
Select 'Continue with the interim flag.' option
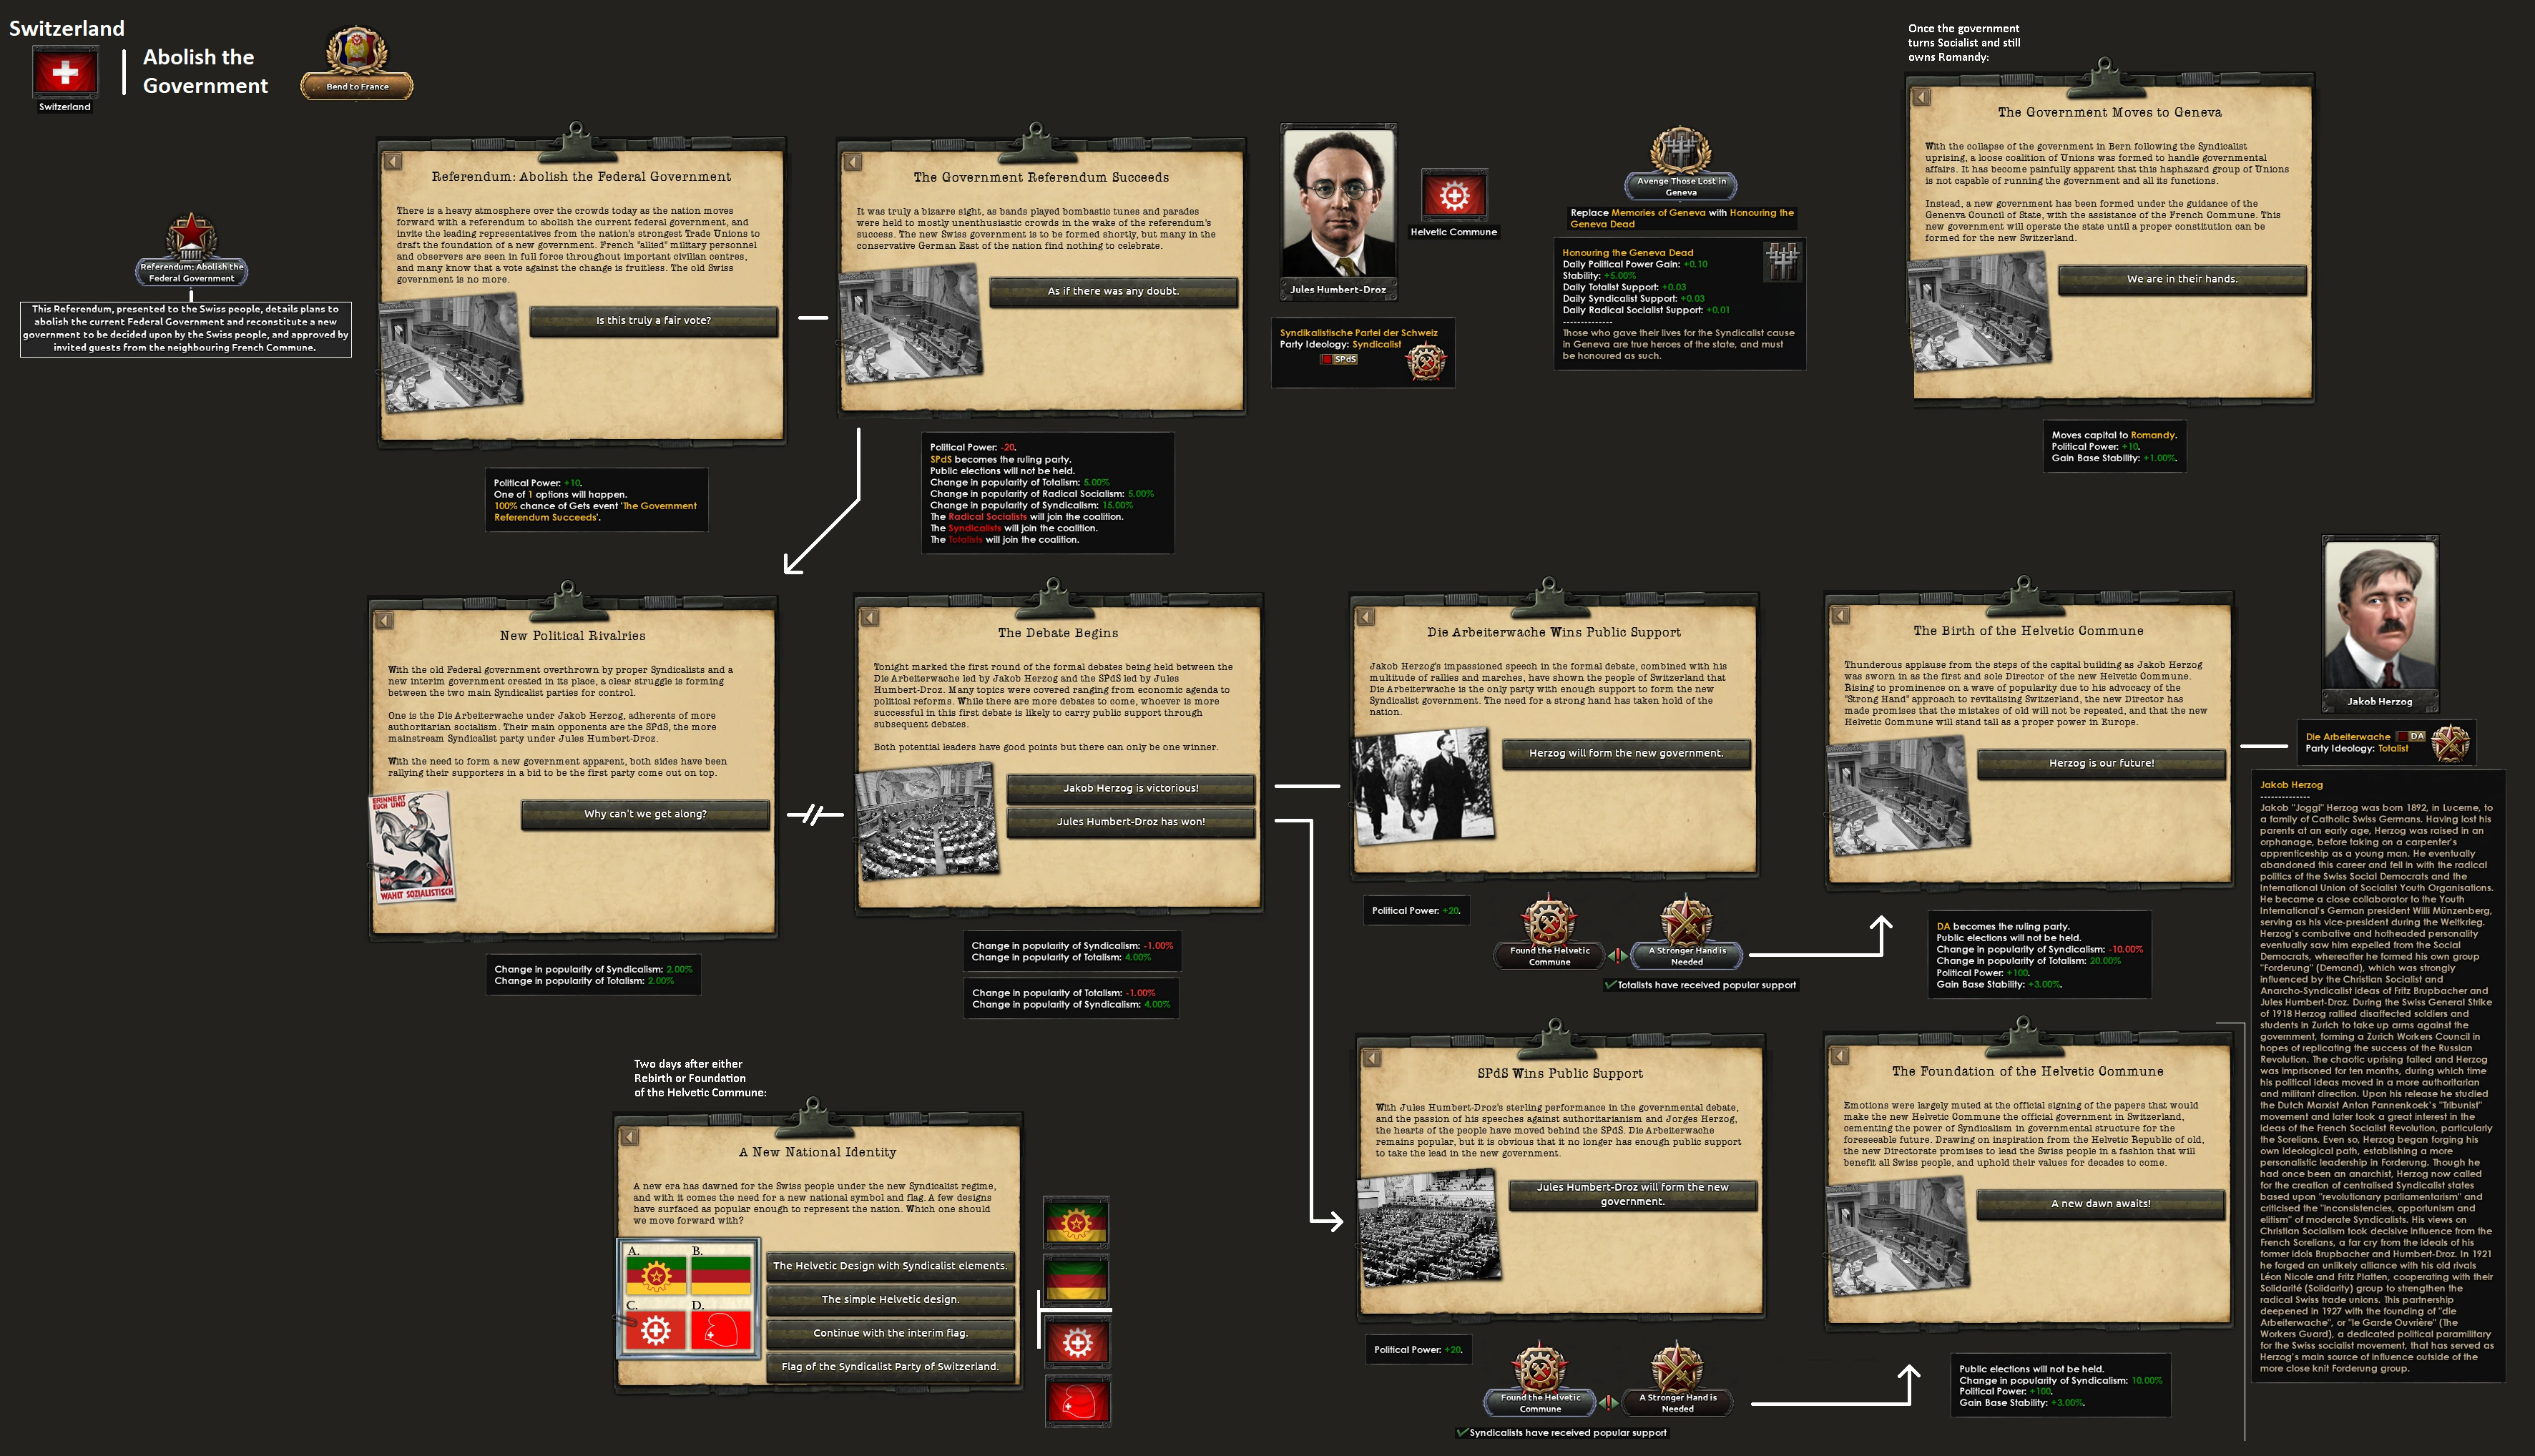(x=890, y=1333)
